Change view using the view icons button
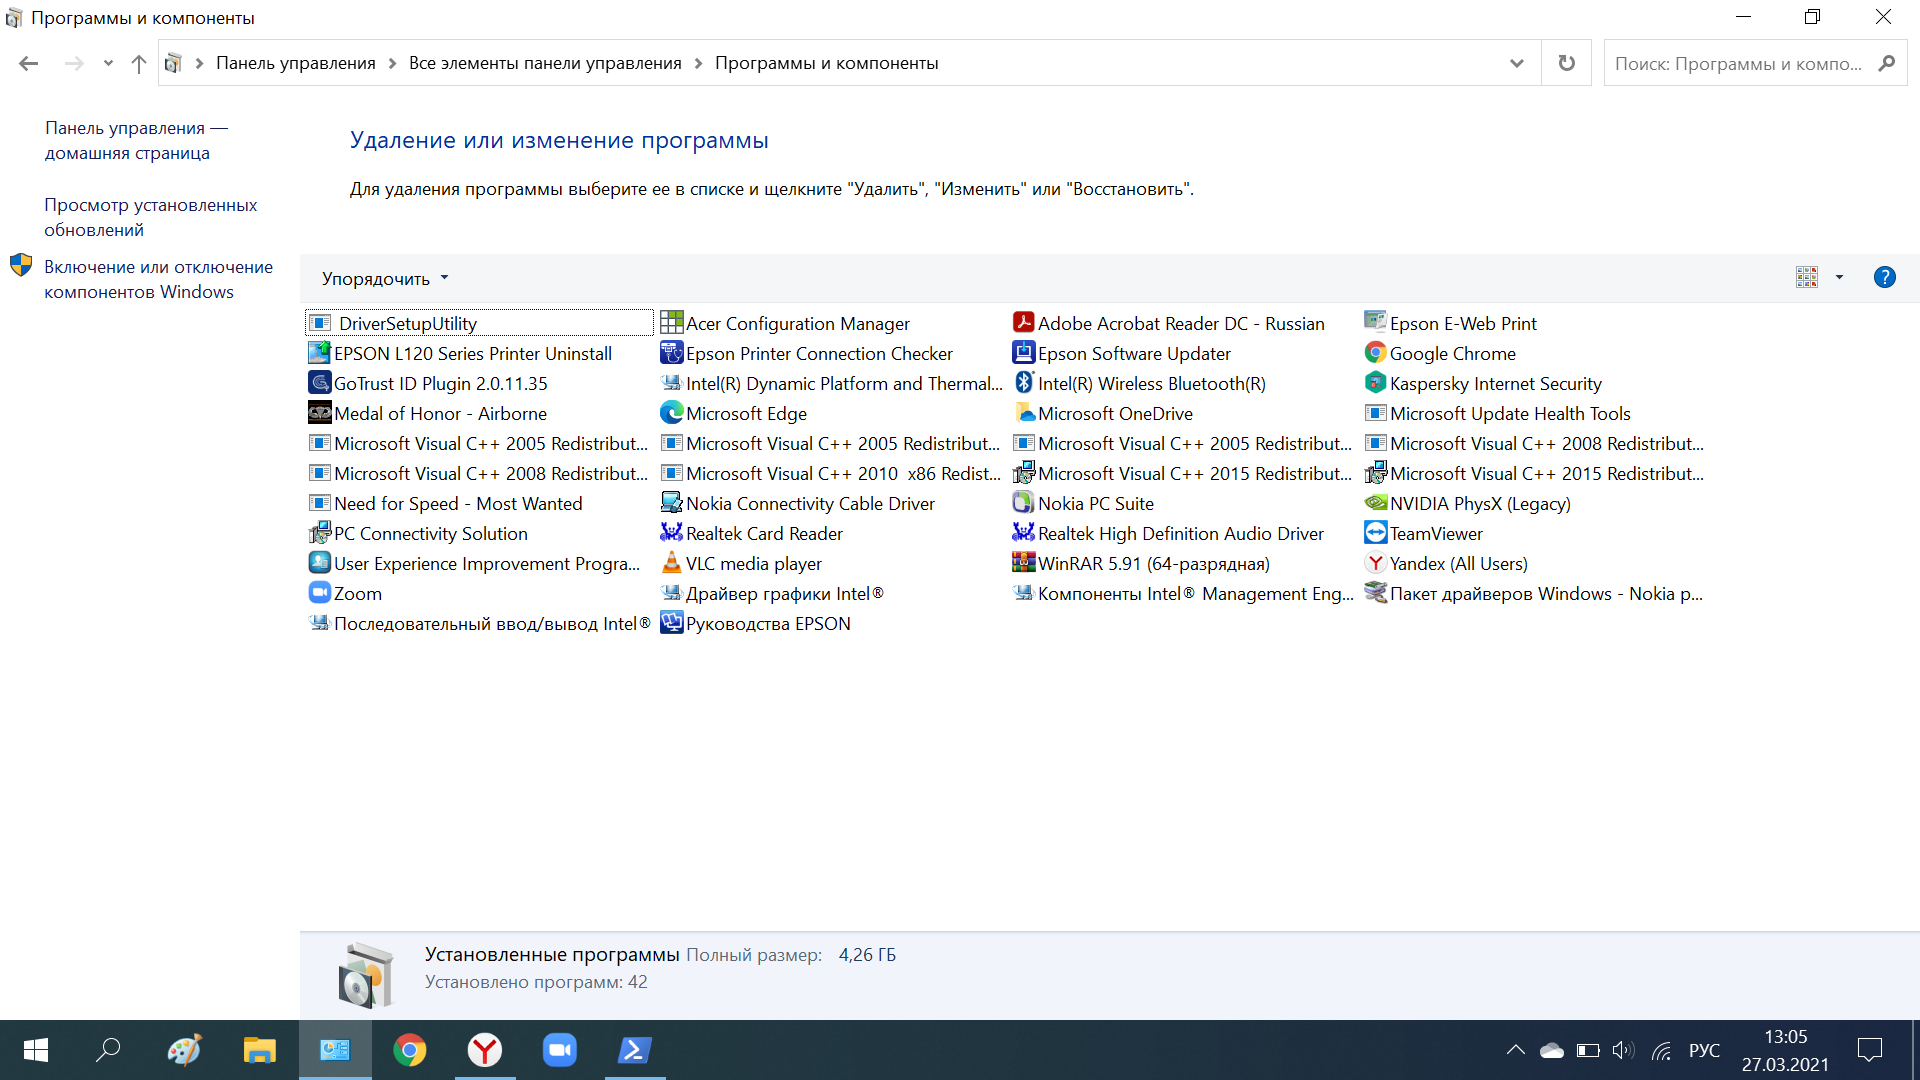1920x1080 pixels. click(x=1806, y=278)
